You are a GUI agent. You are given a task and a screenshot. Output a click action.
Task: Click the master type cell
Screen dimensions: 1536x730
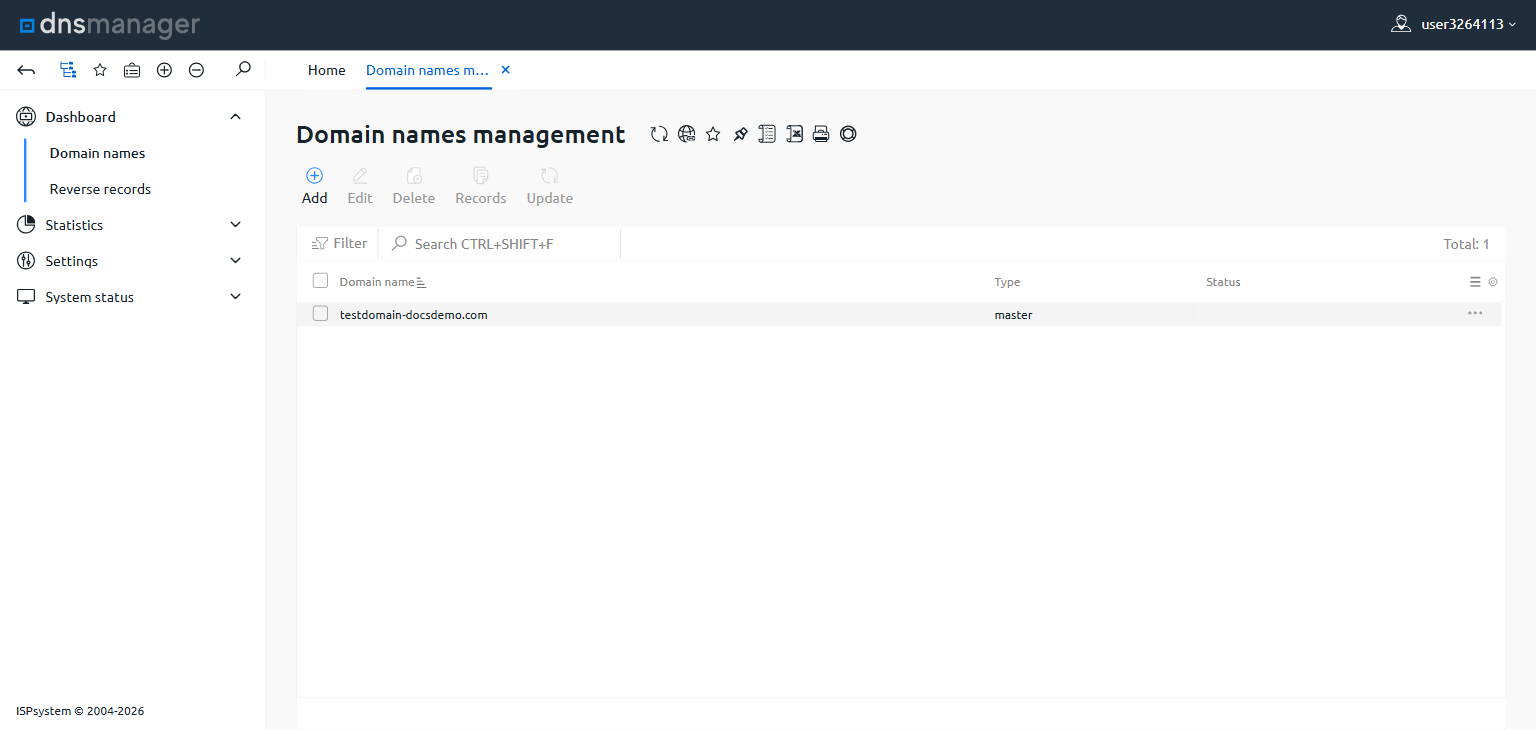click(x=1013, y=314)
